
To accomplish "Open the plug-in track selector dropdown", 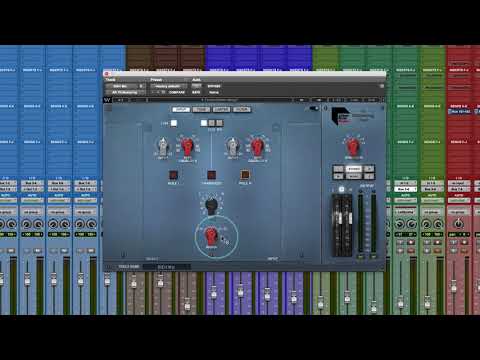I will click(x=125, y=86).
